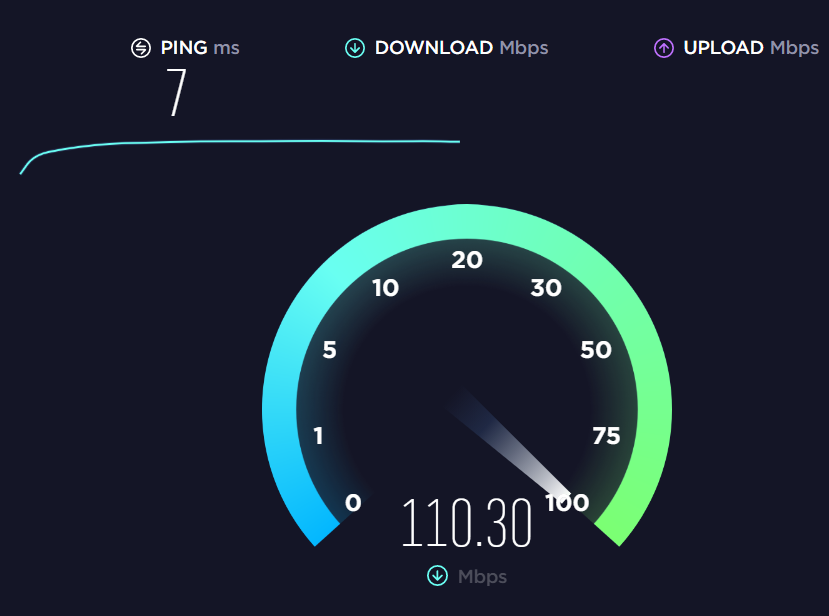
Task: Click the 50 mark on the gauge
Action: click(x=596, y=350)
